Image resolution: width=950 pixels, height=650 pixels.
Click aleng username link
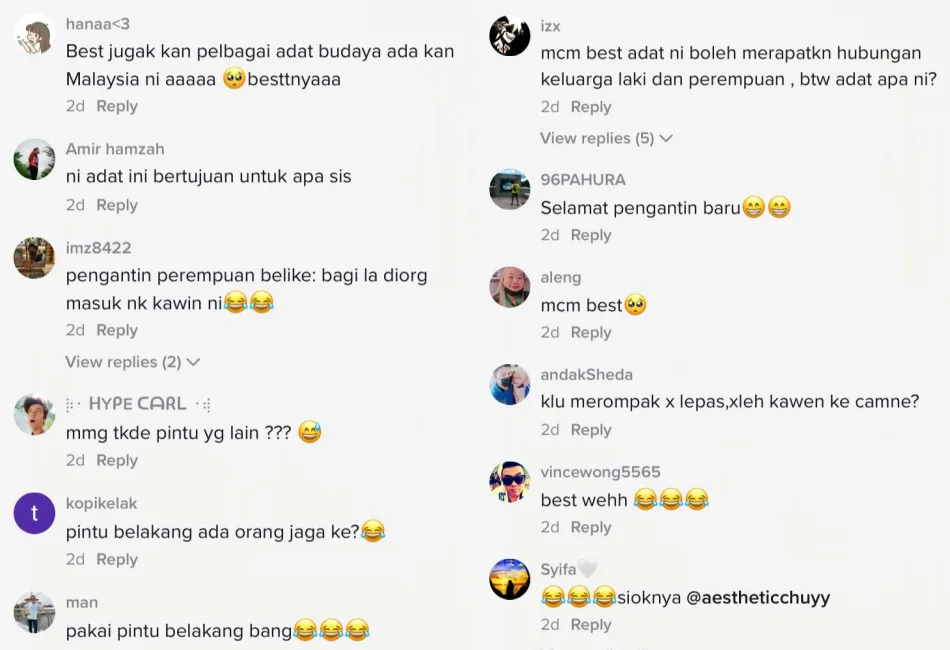click(x=561, y=277)
